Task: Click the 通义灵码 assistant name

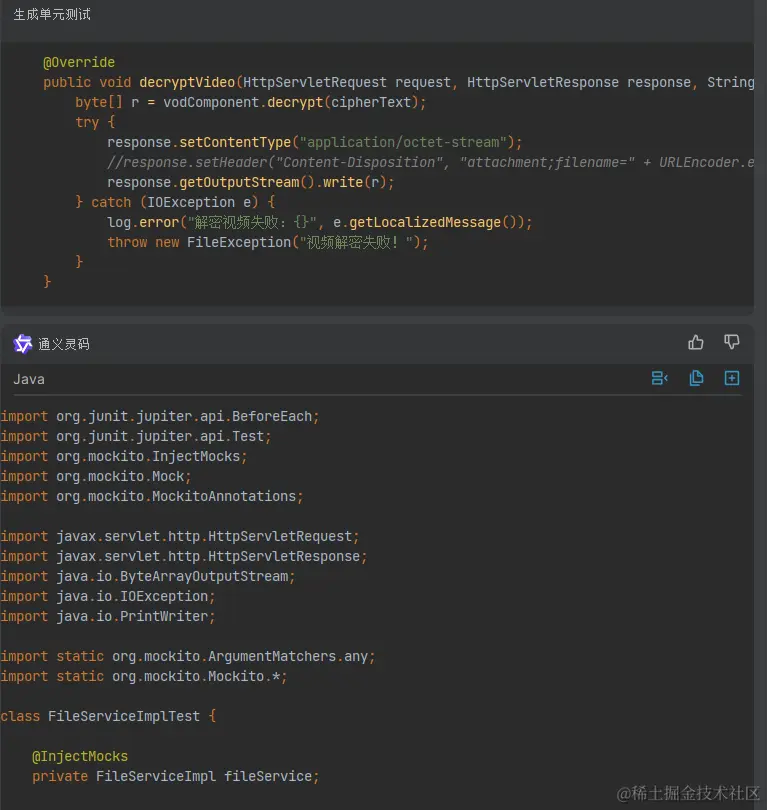Action: 64,344
